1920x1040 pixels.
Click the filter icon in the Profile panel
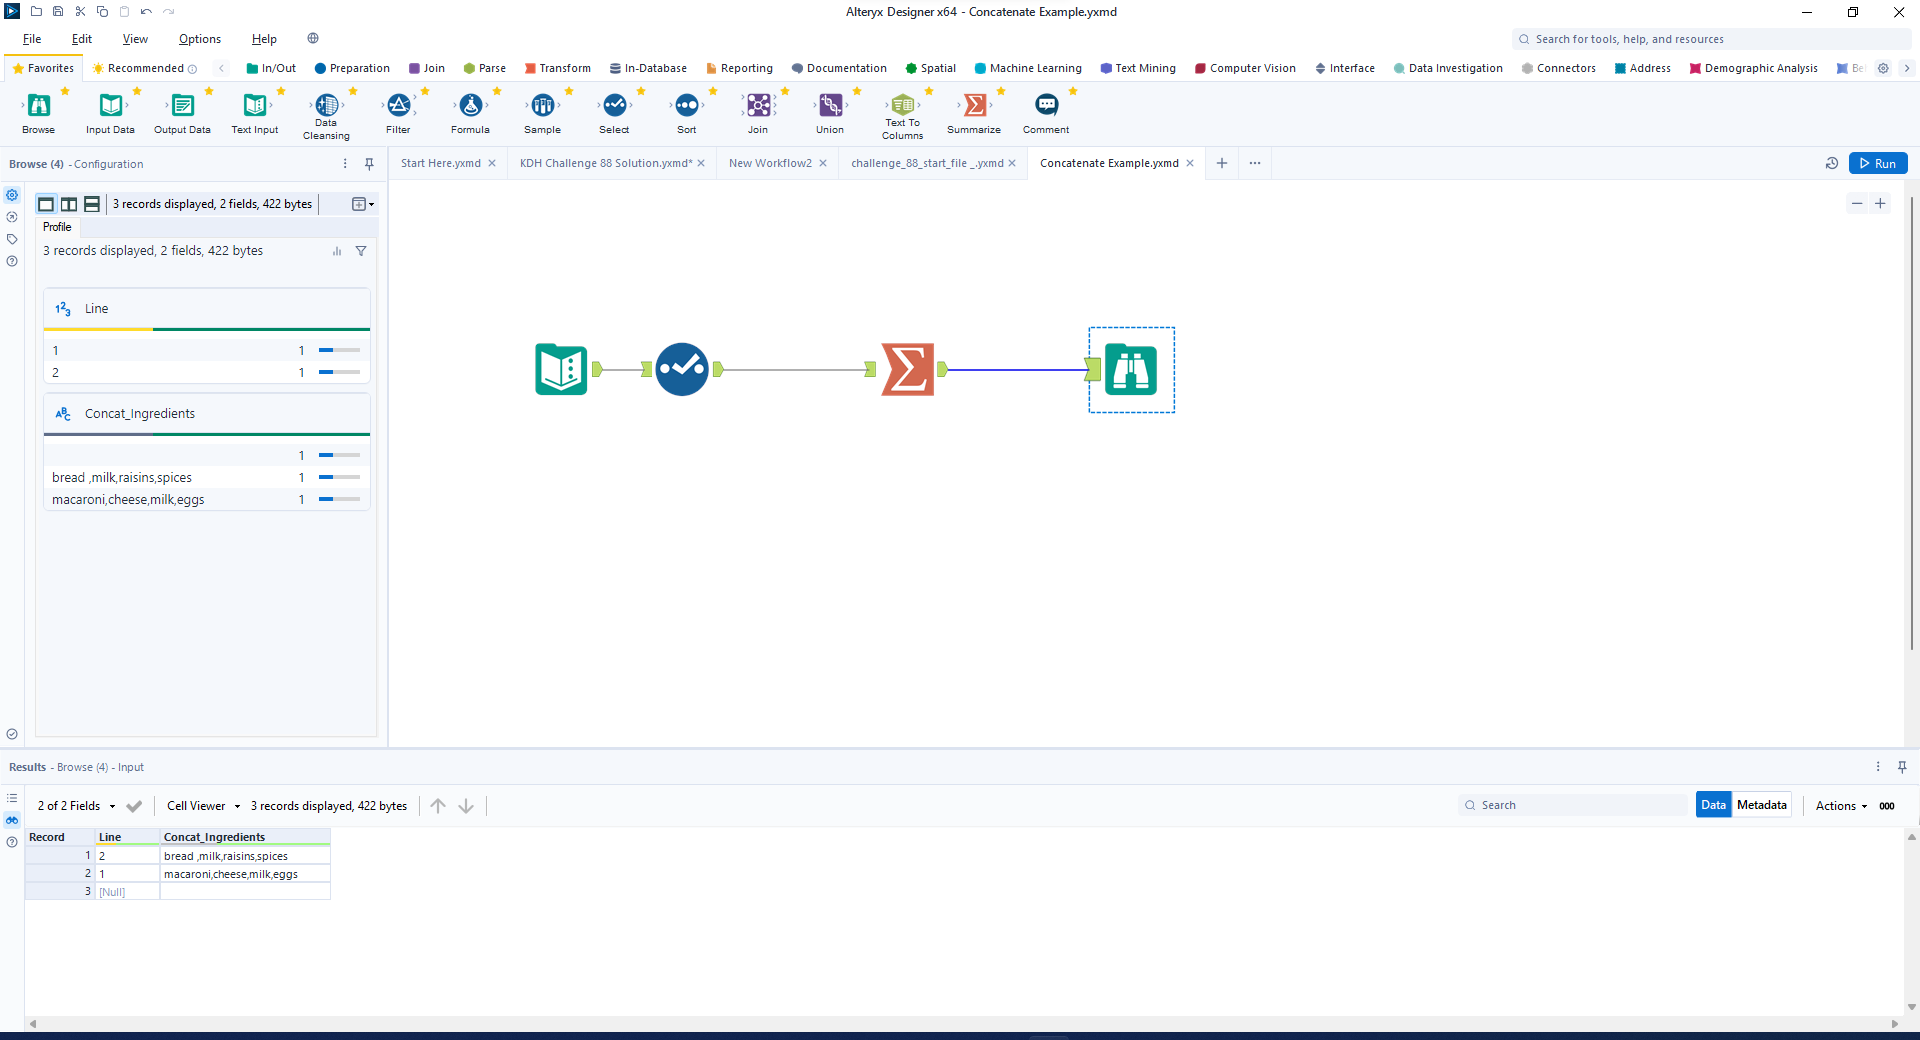[361, 251]
